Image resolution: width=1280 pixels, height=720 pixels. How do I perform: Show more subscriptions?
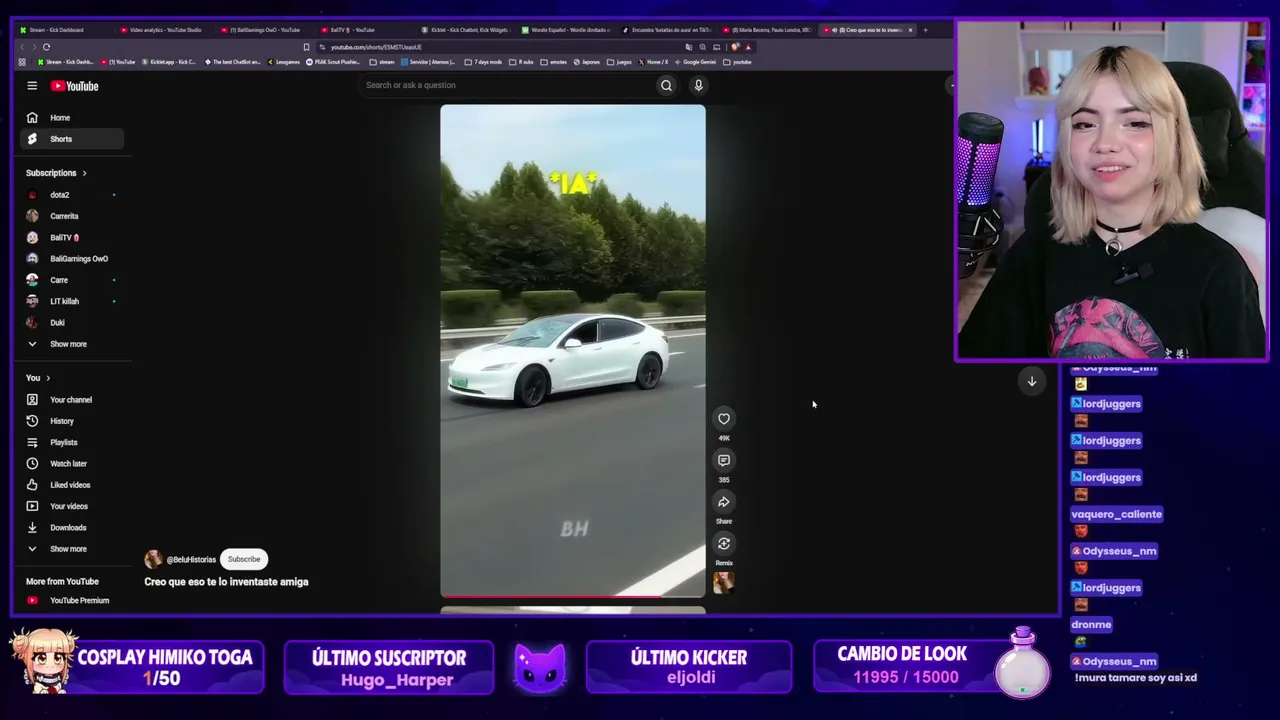(x=70, y=344)
